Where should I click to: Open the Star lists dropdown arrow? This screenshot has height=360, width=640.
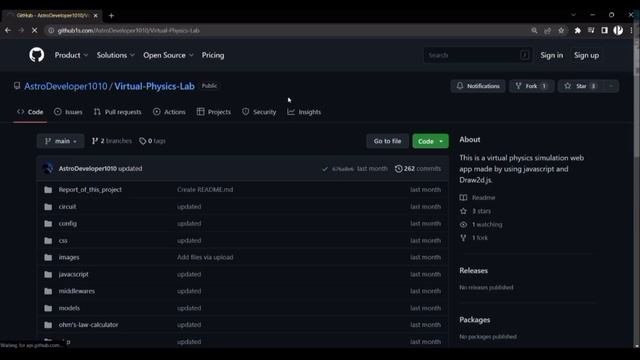point(611,86)
